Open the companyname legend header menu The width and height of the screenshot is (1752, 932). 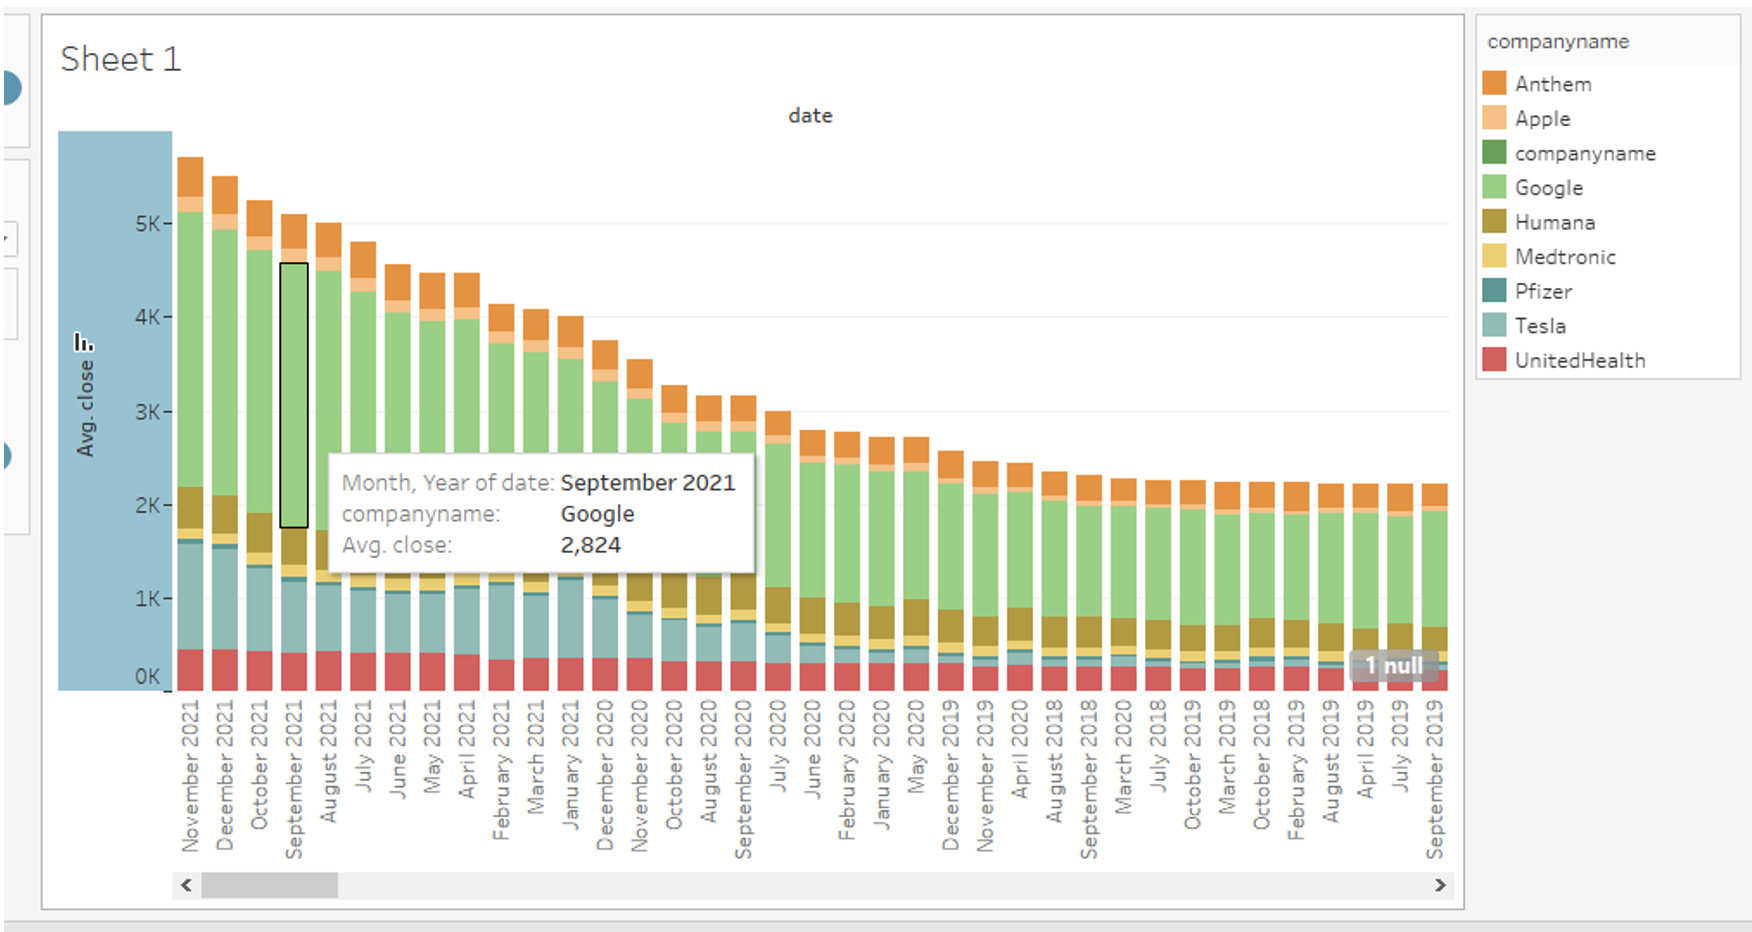coord(1557,42)
